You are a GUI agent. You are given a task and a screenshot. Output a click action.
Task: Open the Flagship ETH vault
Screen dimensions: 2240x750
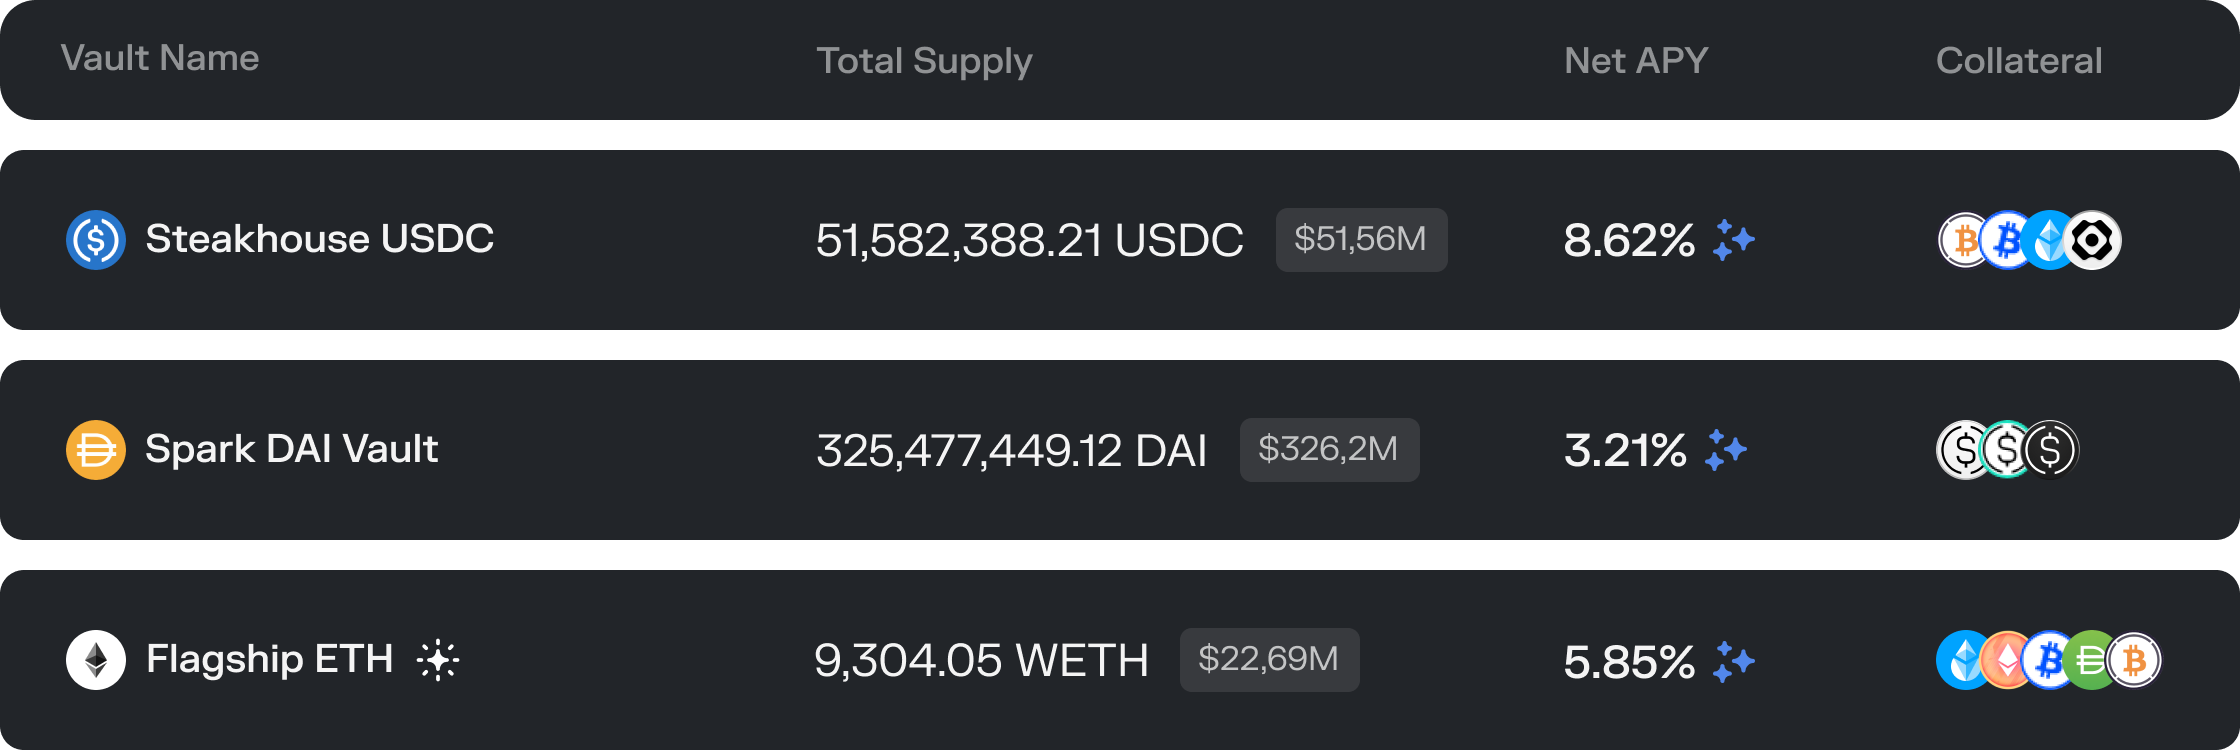click(1120, 660)
